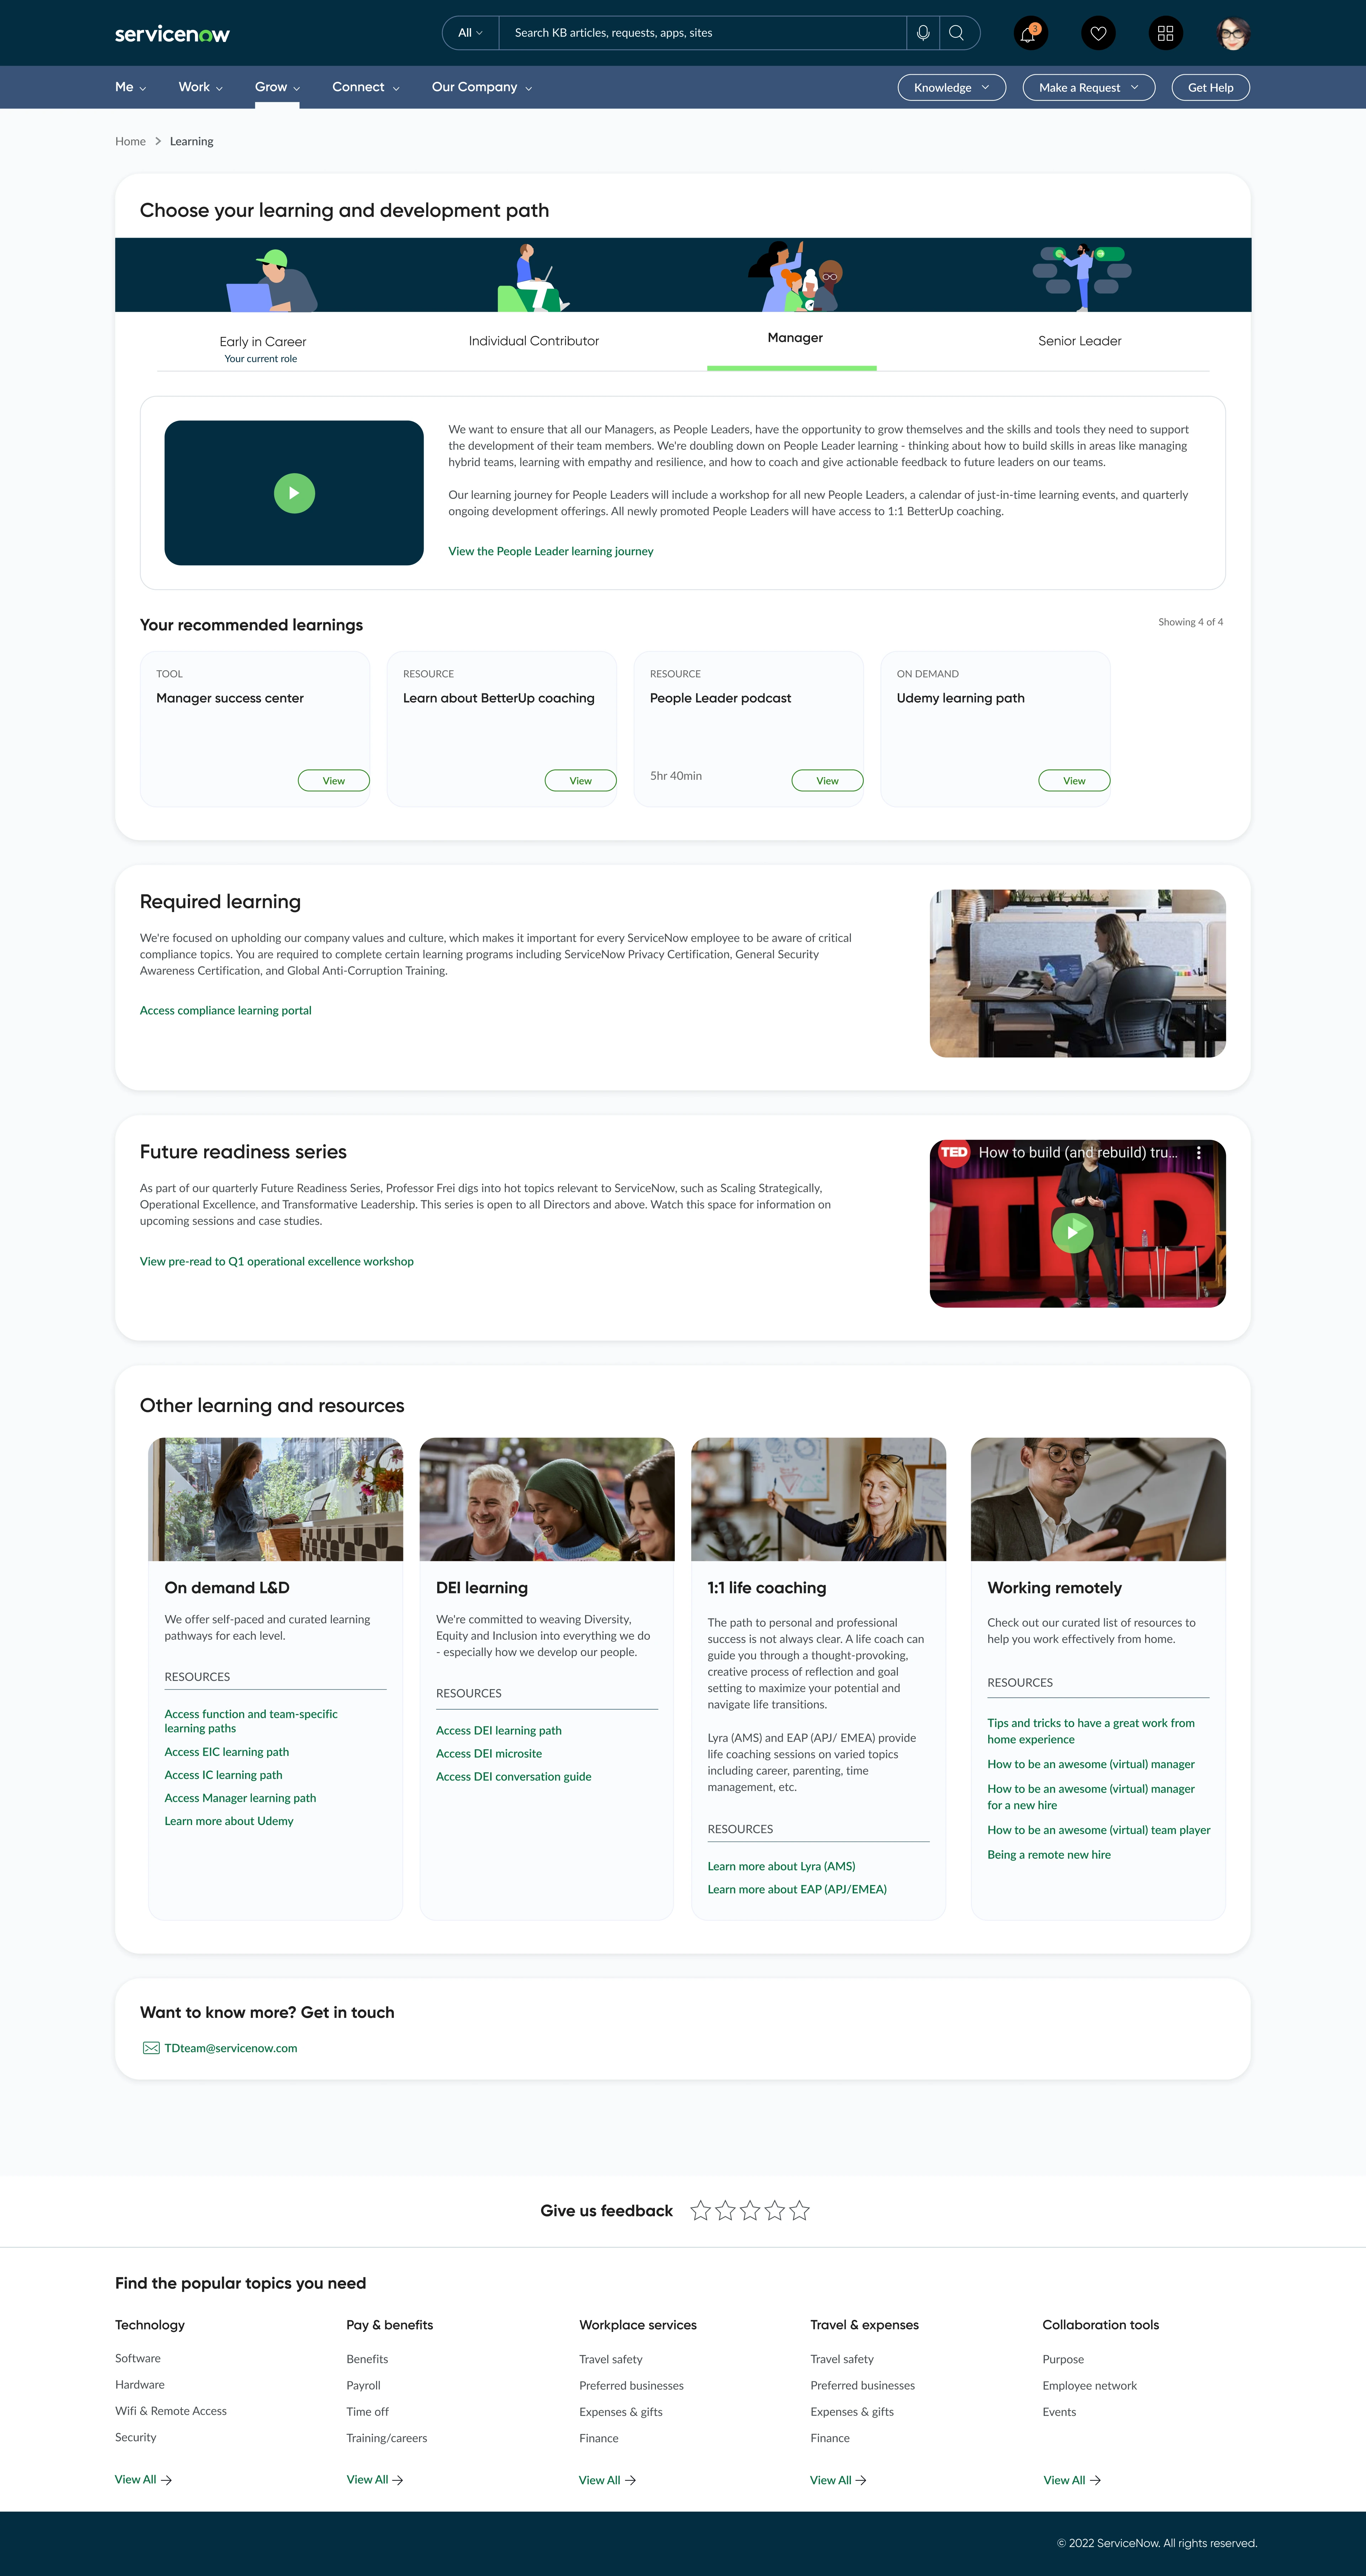
Task: Select the Individual Contributor tab
Action: click(x=534, y=341)
